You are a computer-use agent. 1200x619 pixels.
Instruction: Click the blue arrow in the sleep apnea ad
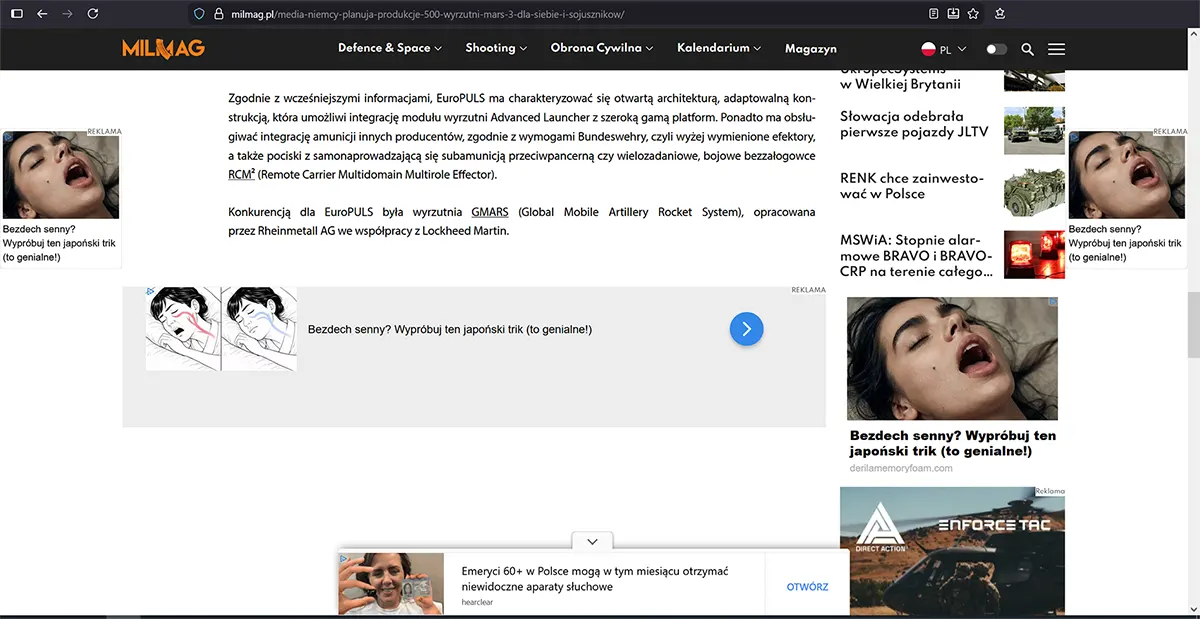pos(746,328)
